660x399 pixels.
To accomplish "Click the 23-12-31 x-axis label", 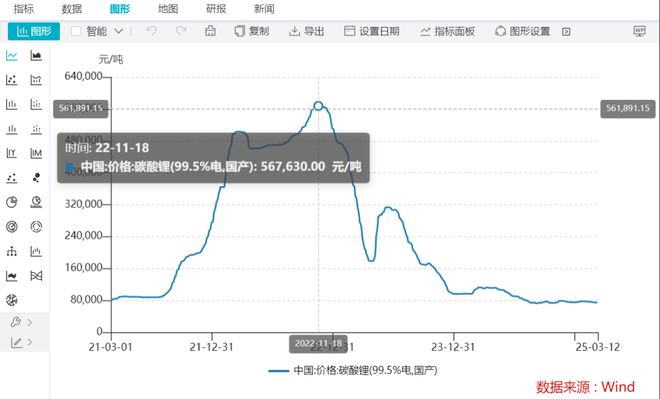I will 453,347.
